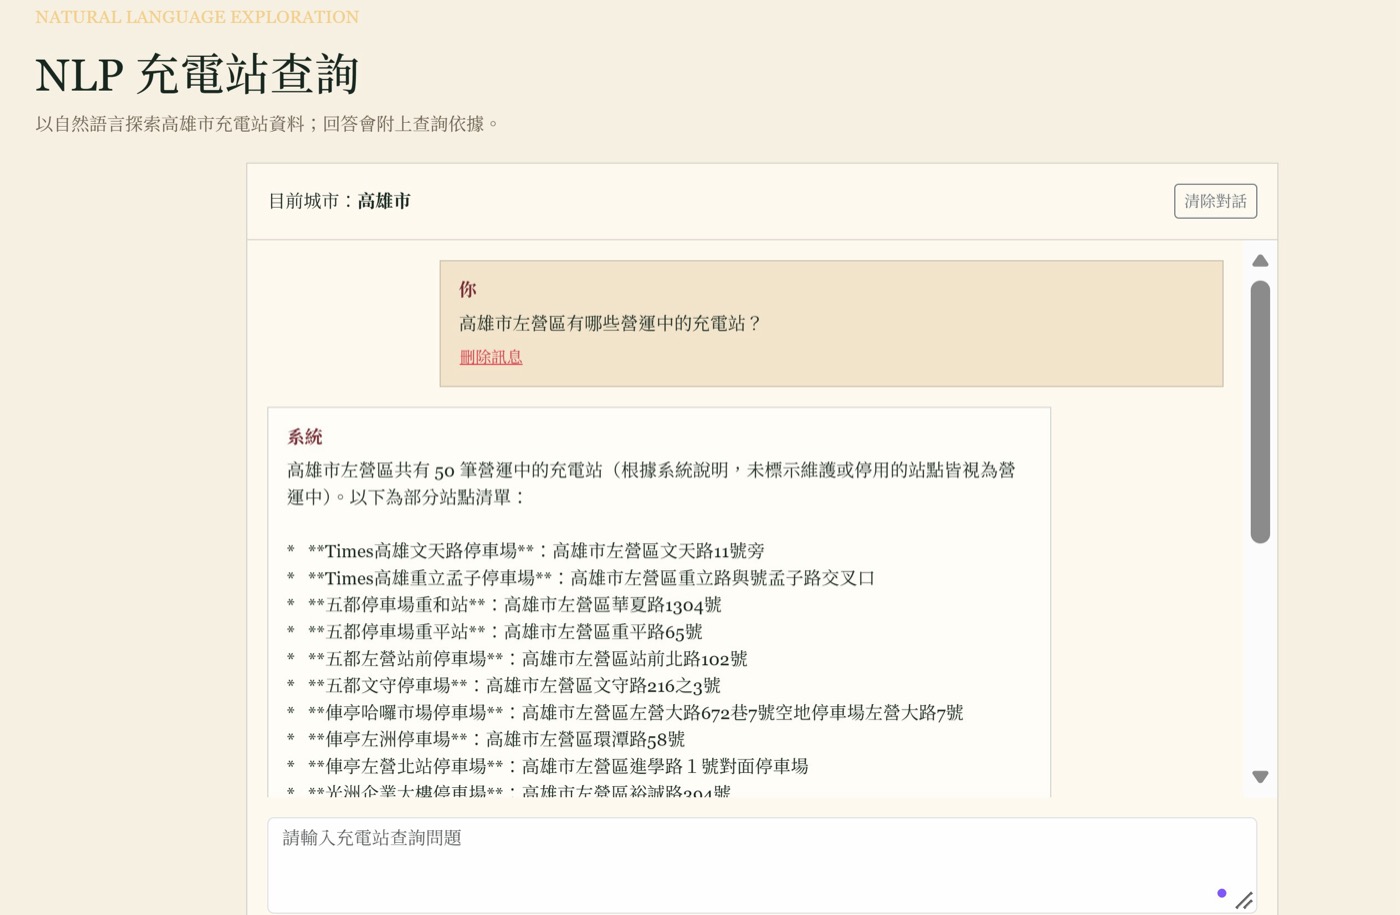Click the 俥亭哈囉市場停車場 list entry

click(x=625, y=713)
